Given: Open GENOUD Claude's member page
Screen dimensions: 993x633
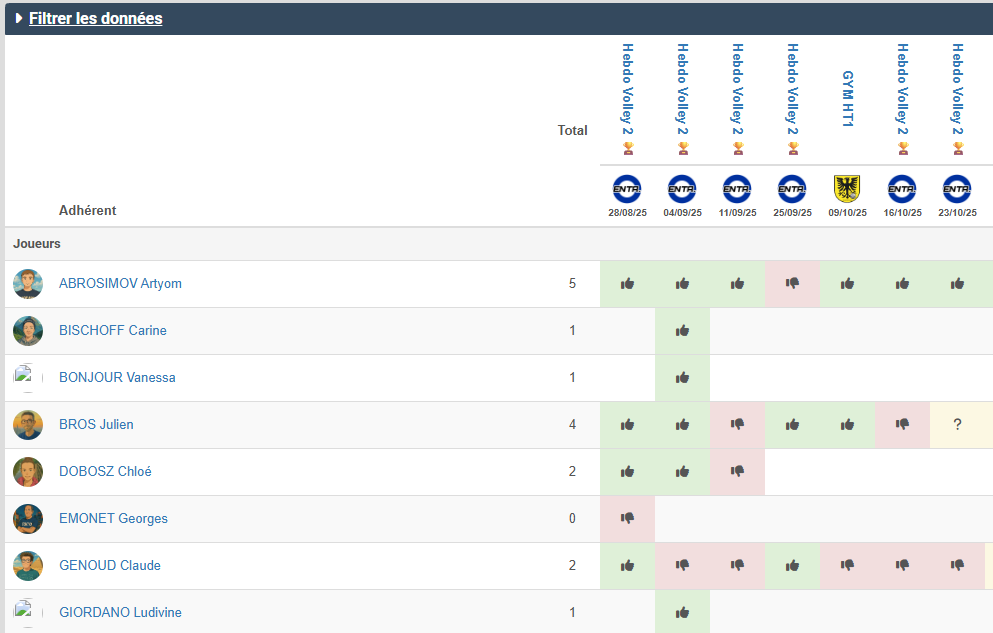Looking at the screenshot, I should (x=110, y=565).
